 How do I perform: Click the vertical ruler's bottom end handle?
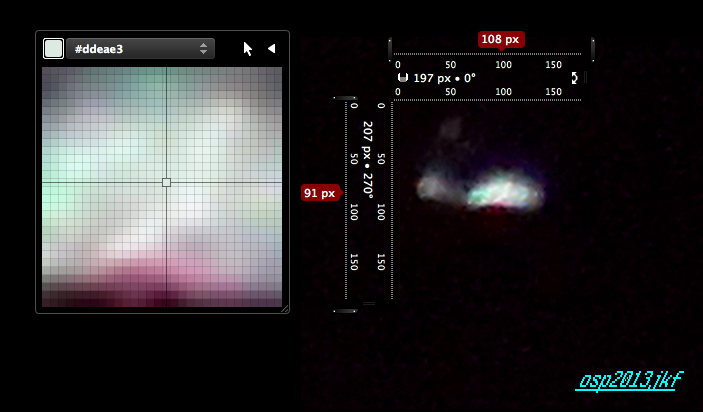[345, 311]
